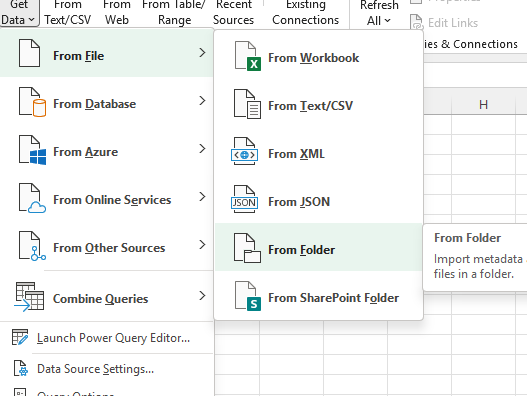527x396 pixels.
Task: Choose From Database menu entry
Action: pos(107,101)
